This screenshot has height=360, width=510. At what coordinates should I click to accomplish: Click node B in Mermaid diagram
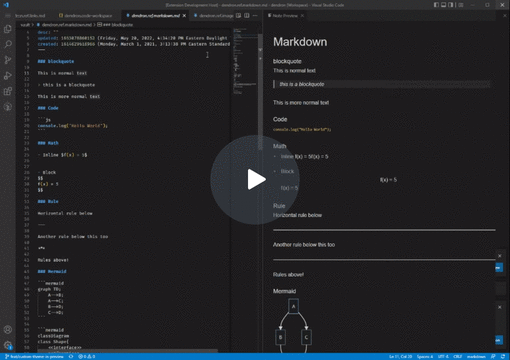click(x=280, y=337)
